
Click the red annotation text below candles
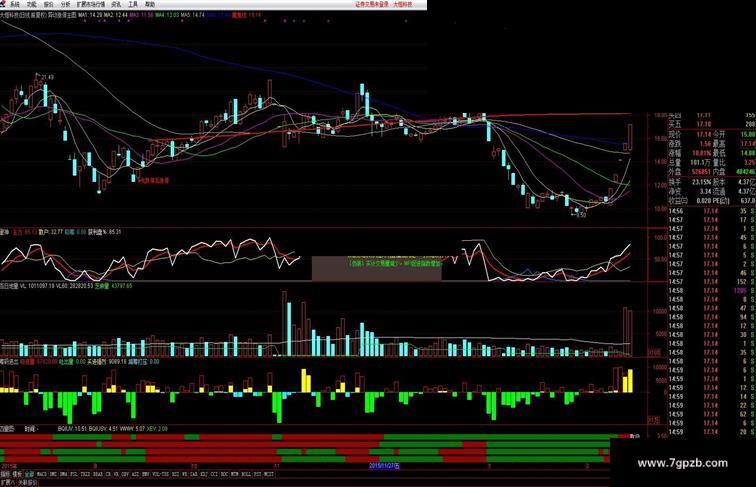(x=154, y=180)
